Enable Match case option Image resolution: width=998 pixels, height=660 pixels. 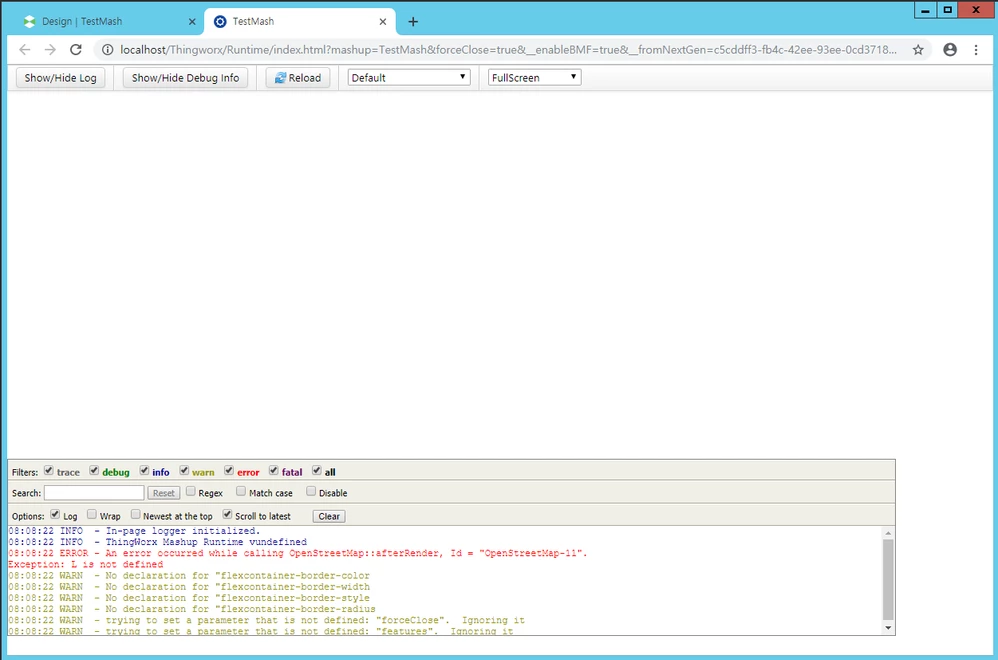pyautogui.click(x=241, y=491)
